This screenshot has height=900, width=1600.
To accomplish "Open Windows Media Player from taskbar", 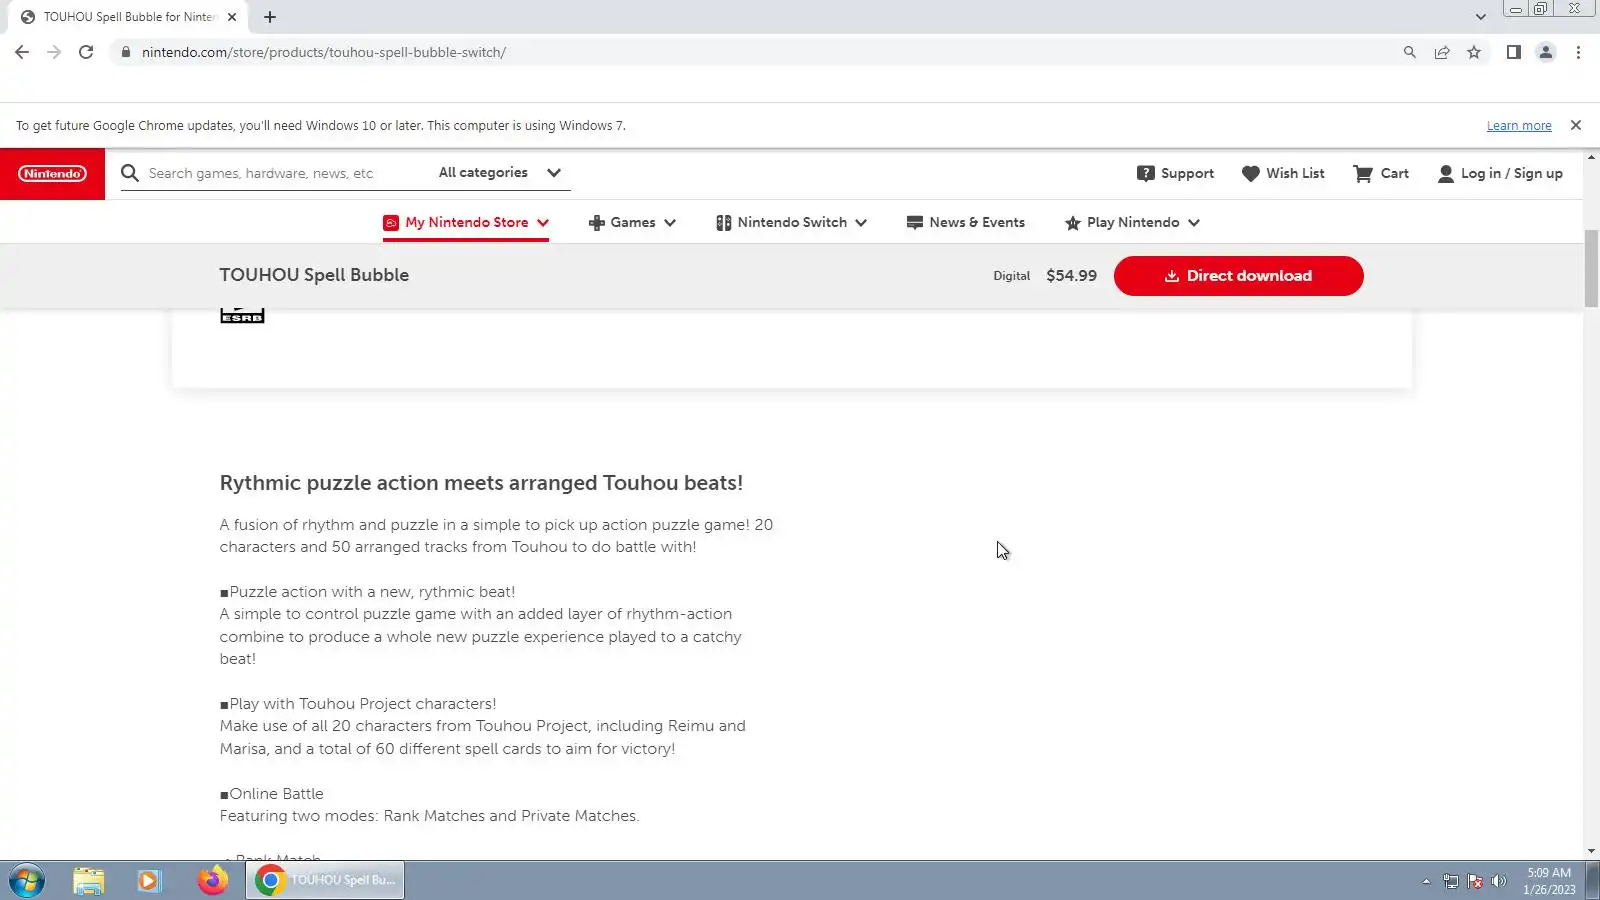I will point(149,880).
